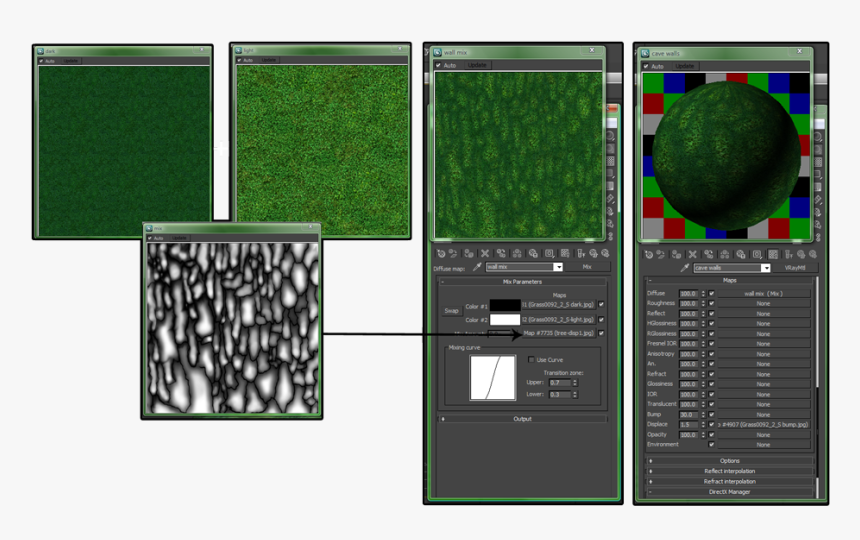This screenshot has width=860, height=540.
Task: Click Put to Library icon in wall mix window
Action: pos(533,253)
